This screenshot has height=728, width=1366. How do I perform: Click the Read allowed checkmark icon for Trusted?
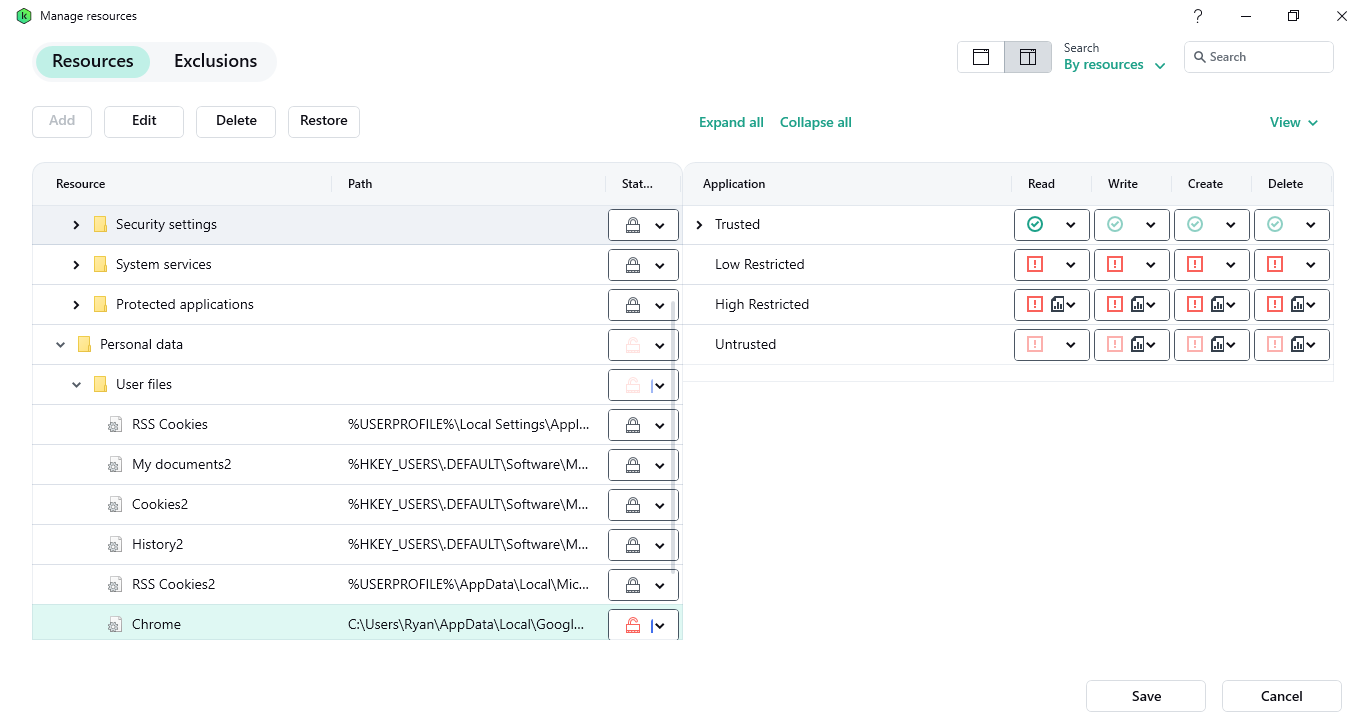pos(1035,225)
